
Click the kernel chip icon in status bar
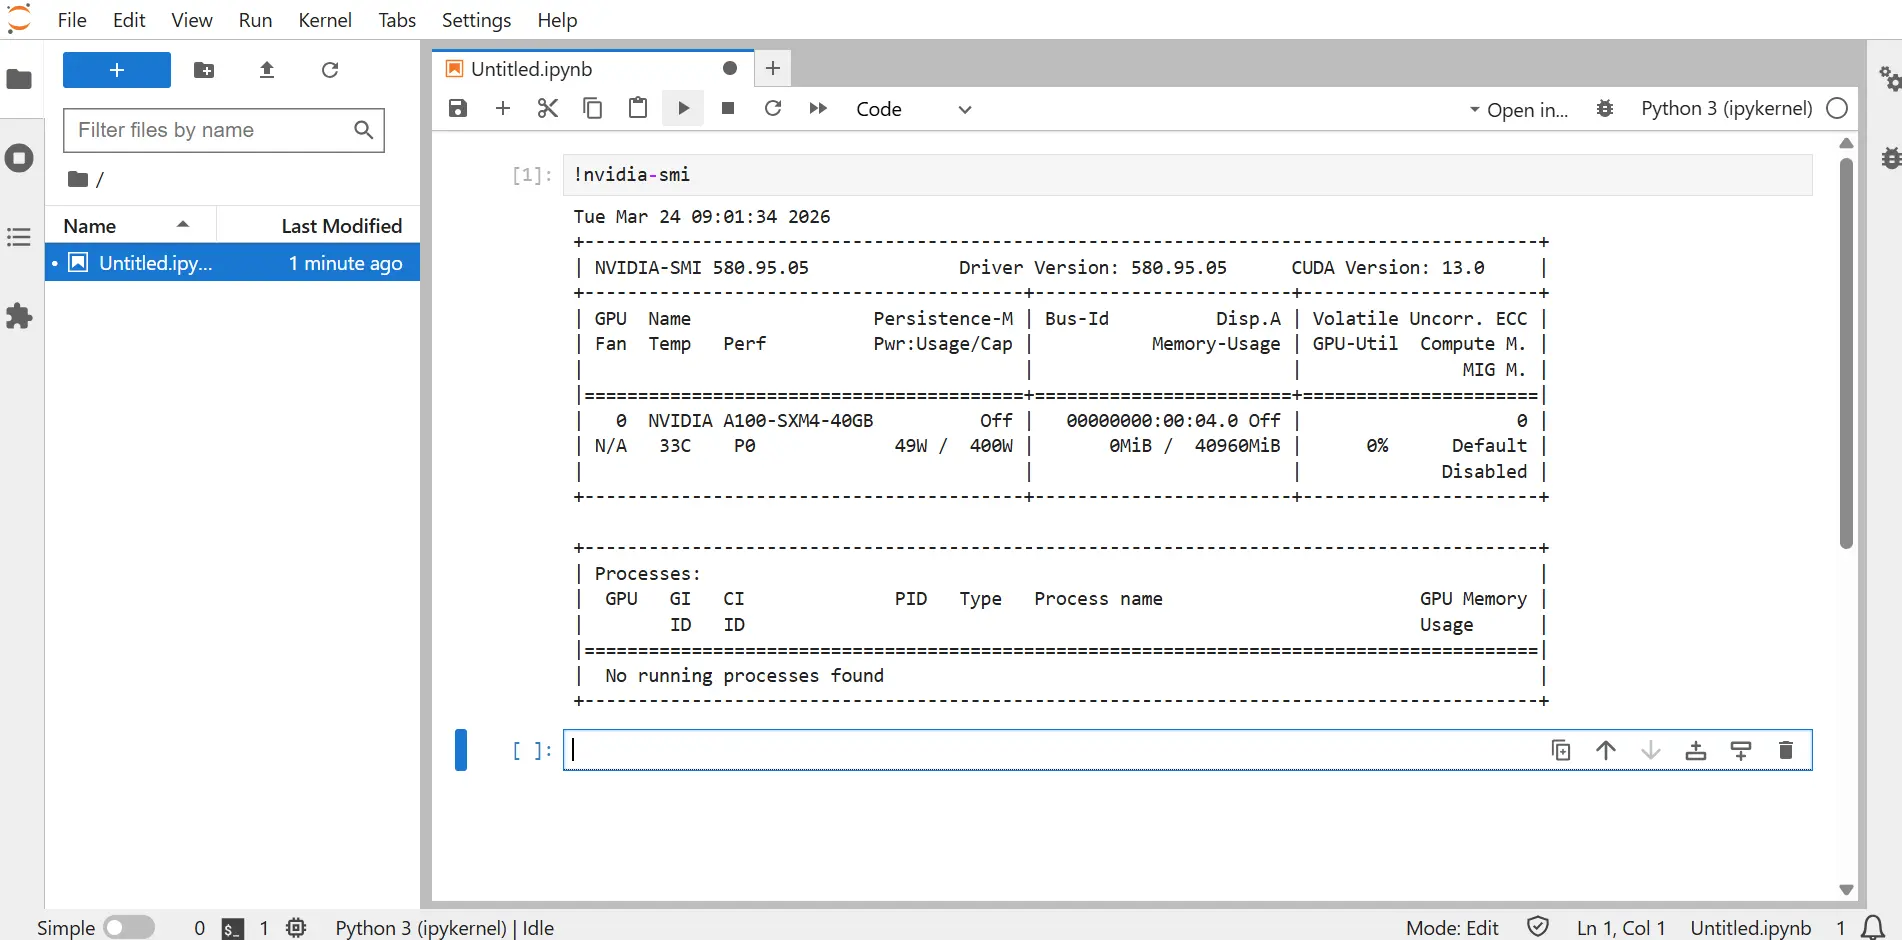click(x=296, y=928)
